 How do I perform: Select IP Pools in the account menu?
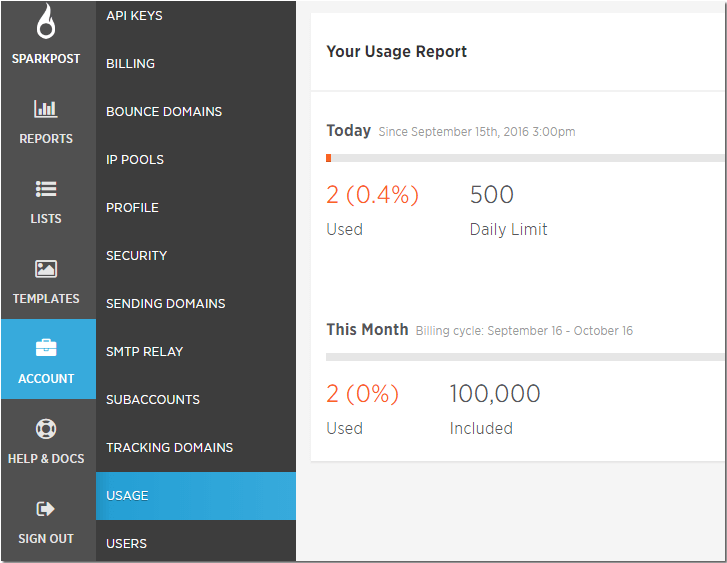click(x=196, y=160)
